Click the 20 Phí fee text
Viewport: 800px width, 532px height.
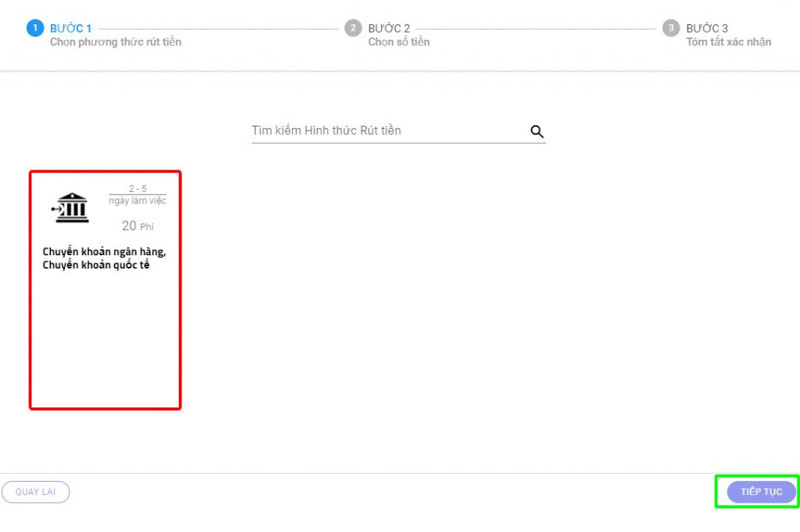(137, 226)
